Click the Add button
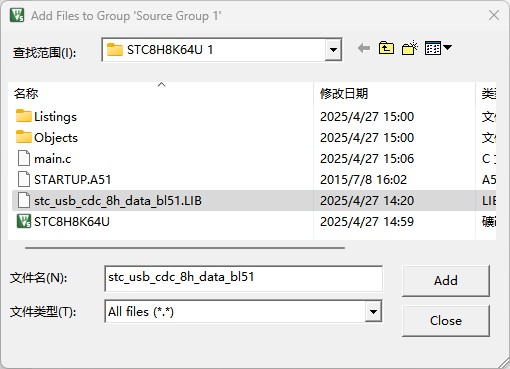This screenshot has height=369, width=510. pyautogui.click(x=446, y=281)
